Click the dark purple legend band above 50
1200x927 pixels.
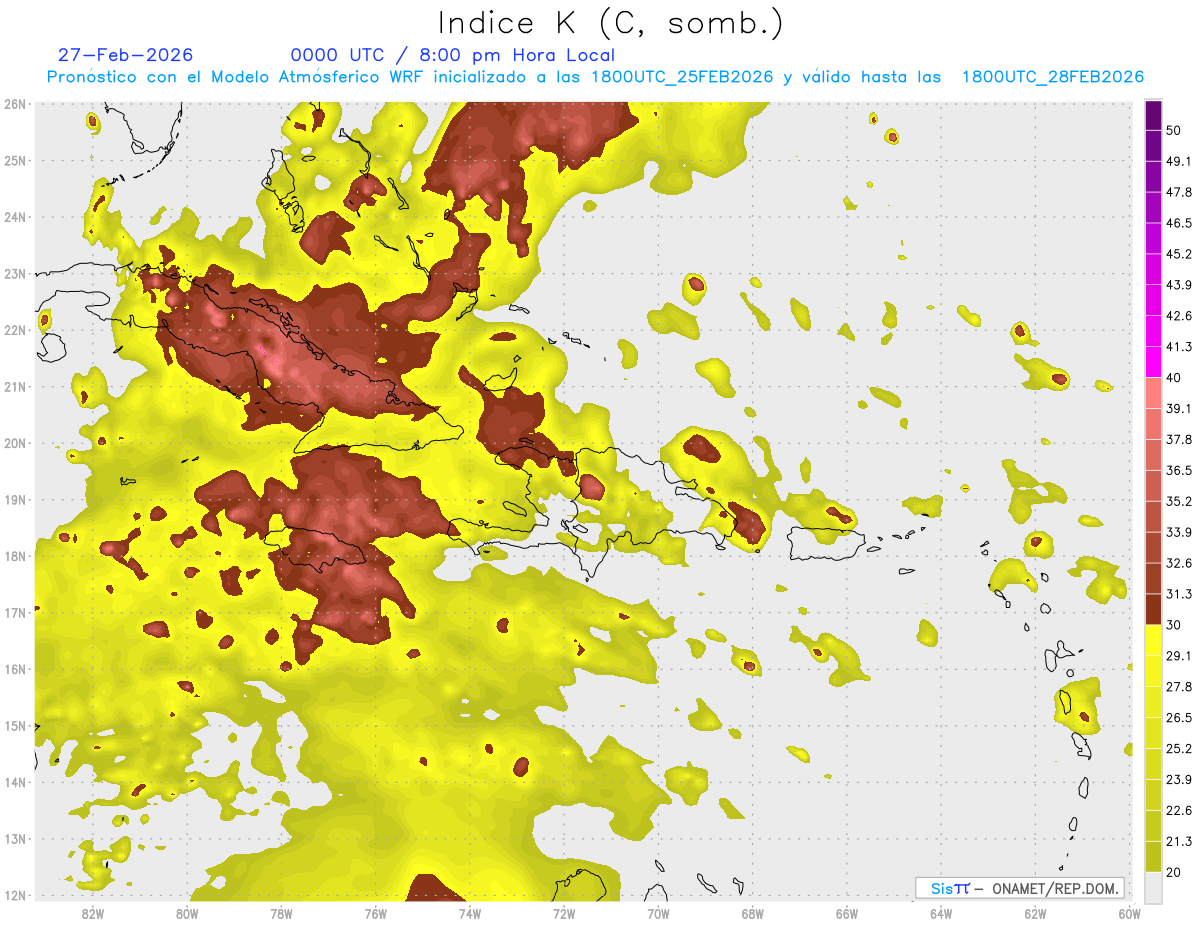(x=1153, y=116)
